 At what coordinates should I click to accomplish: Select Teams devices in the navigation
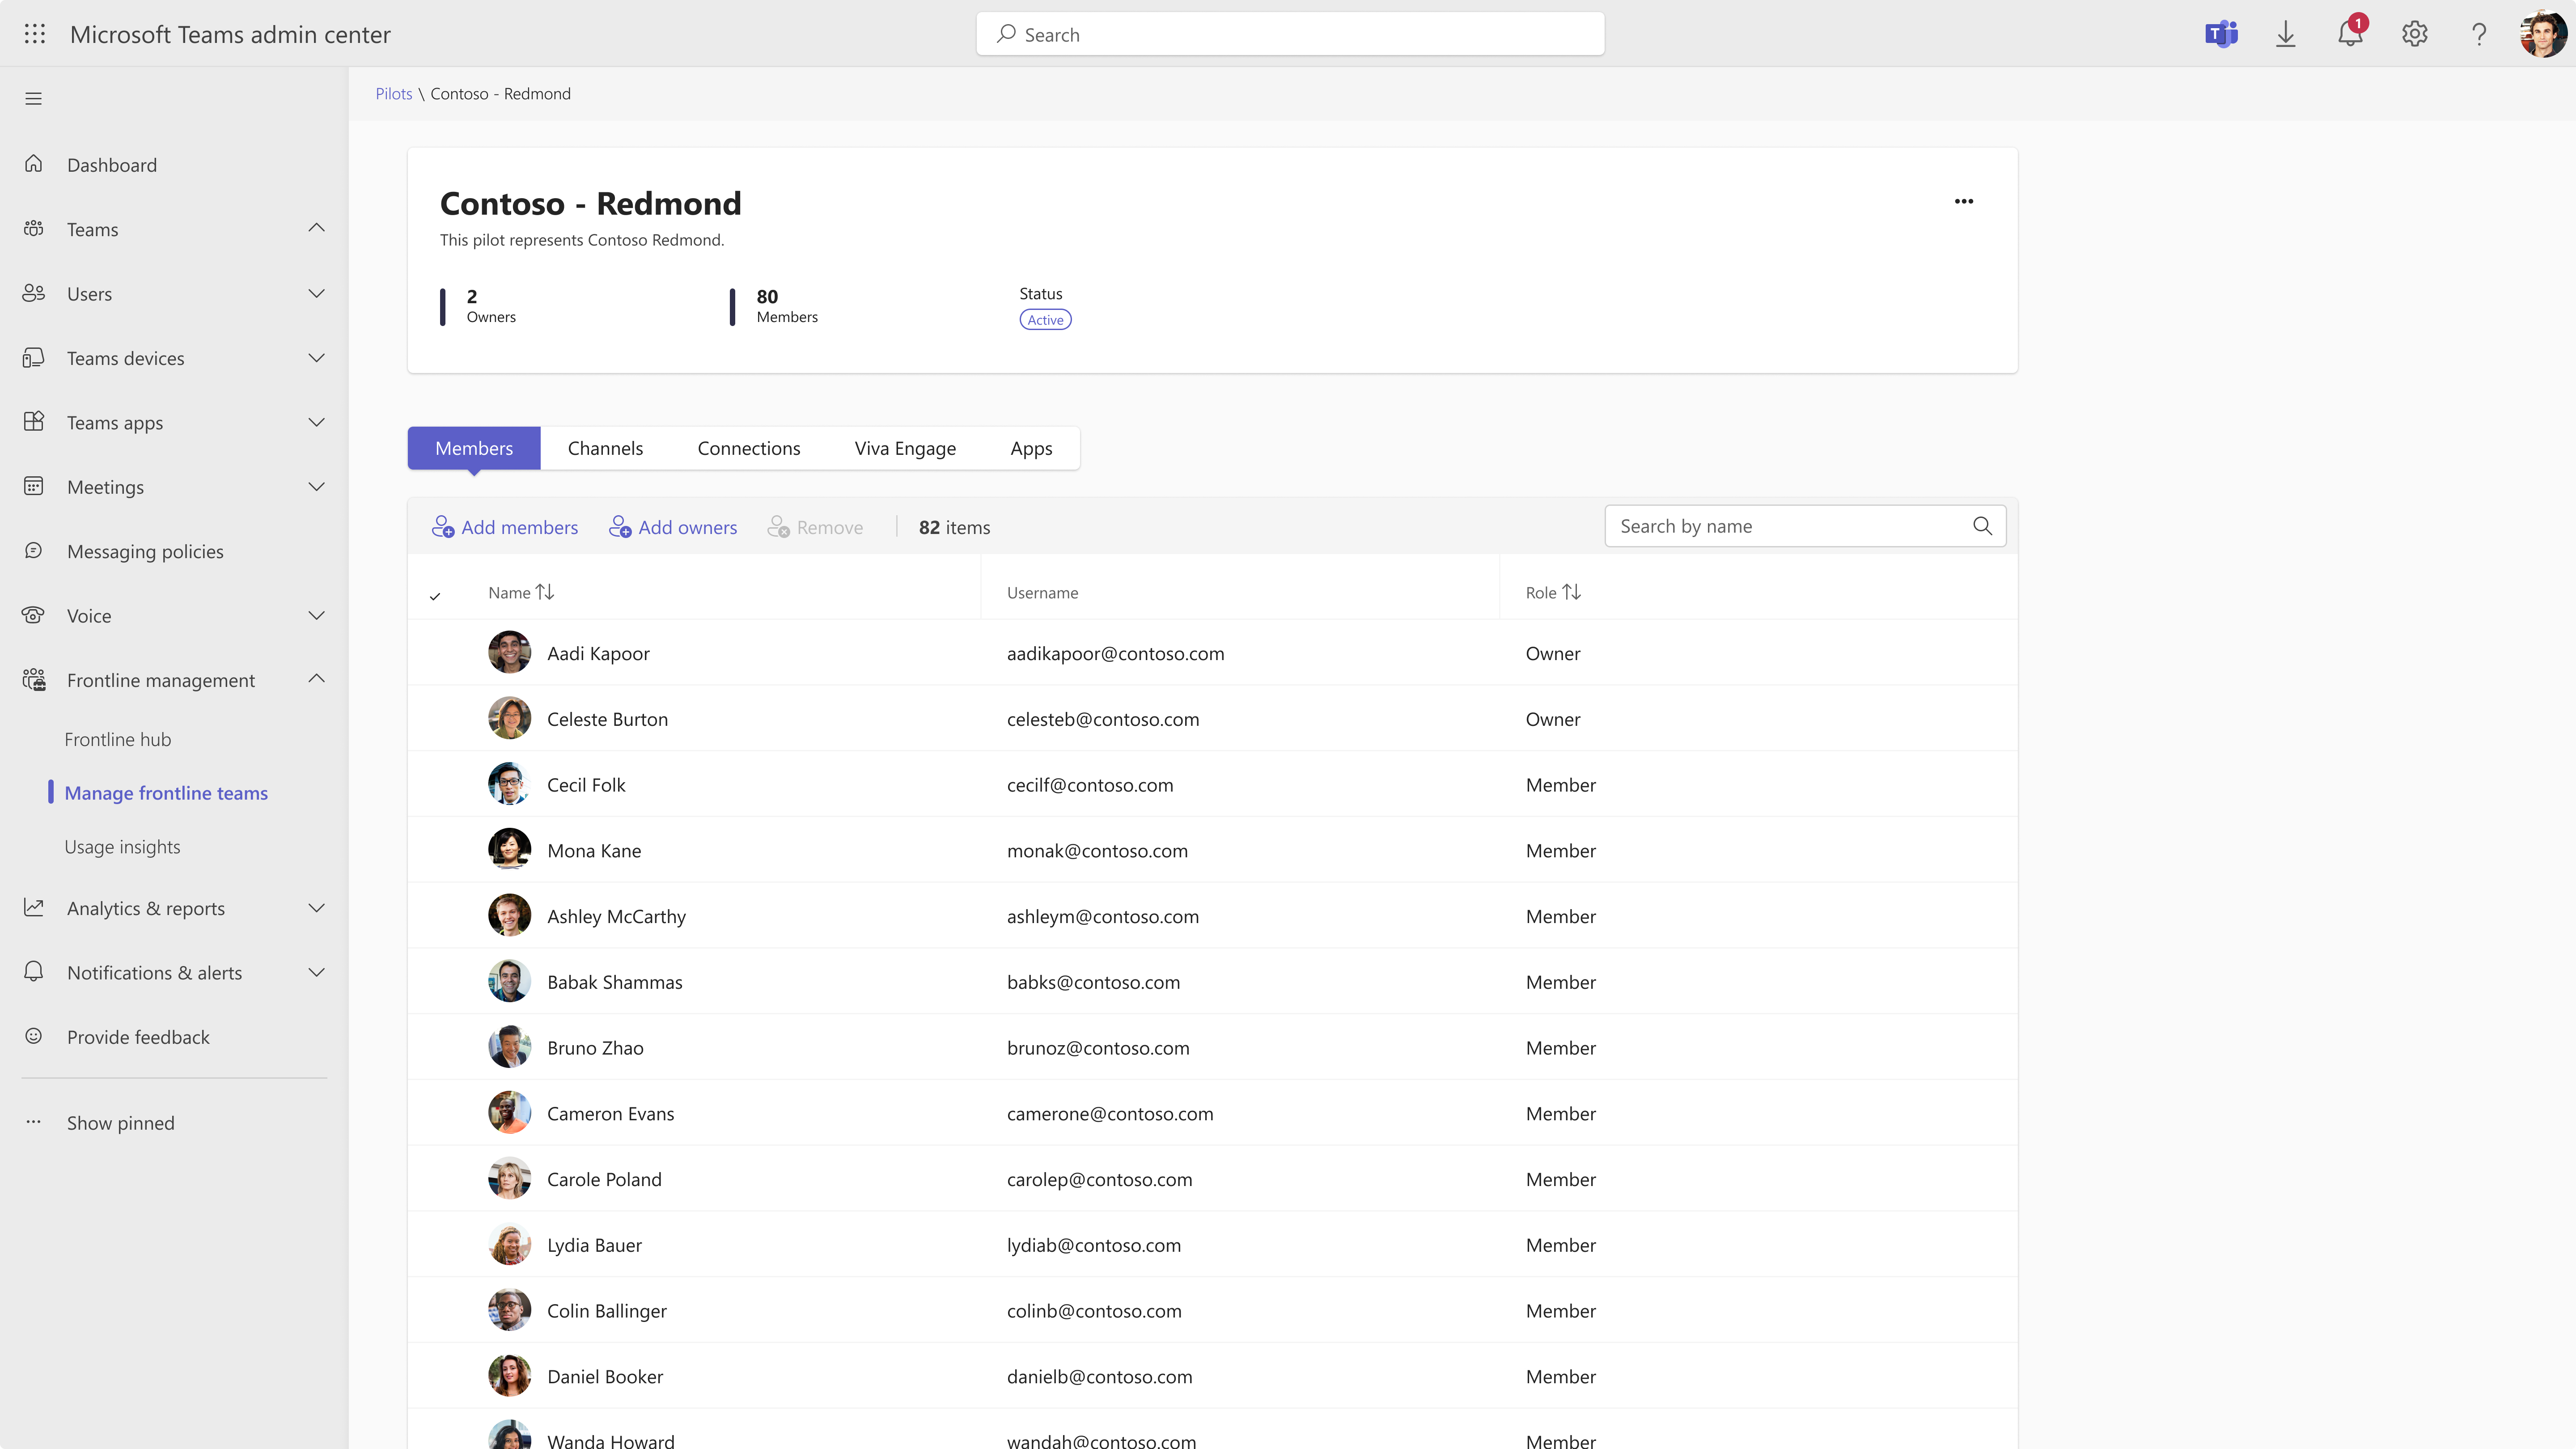tap(125, 357)
